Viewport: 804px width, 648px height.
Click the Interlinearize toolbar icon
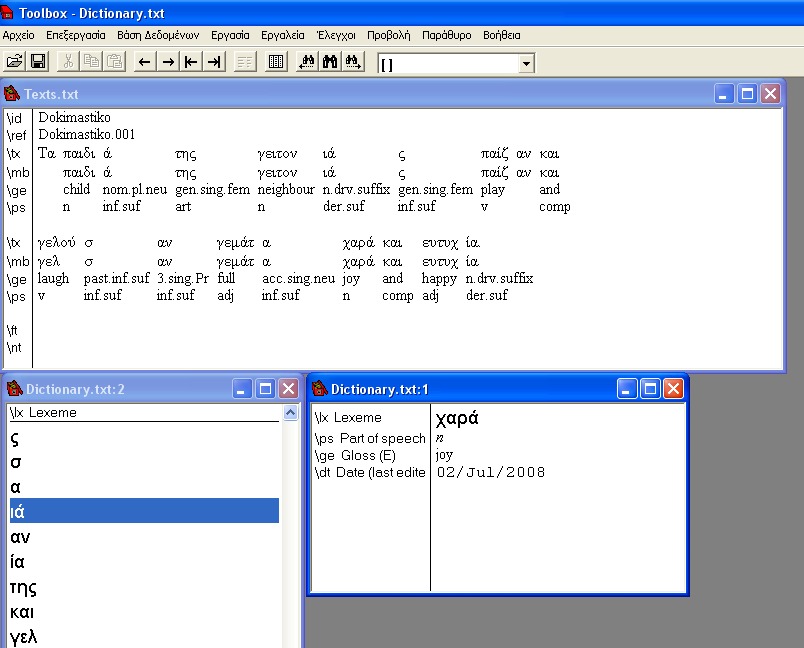(x=245, y=62)
